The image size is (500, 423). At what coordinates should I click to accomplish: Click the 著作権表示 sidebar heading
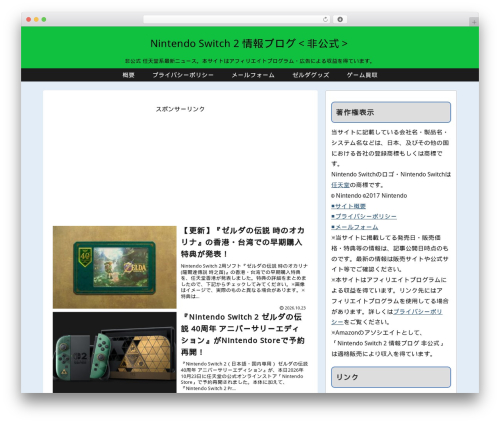[x=391, y=112]
